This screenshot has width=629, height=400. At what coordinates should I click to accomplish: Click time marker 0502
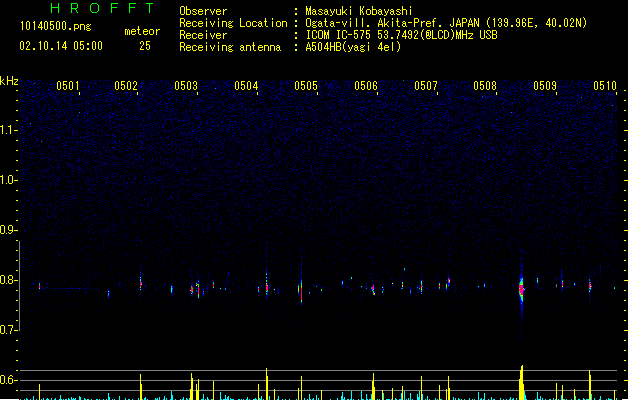click(x=126, y=86)
